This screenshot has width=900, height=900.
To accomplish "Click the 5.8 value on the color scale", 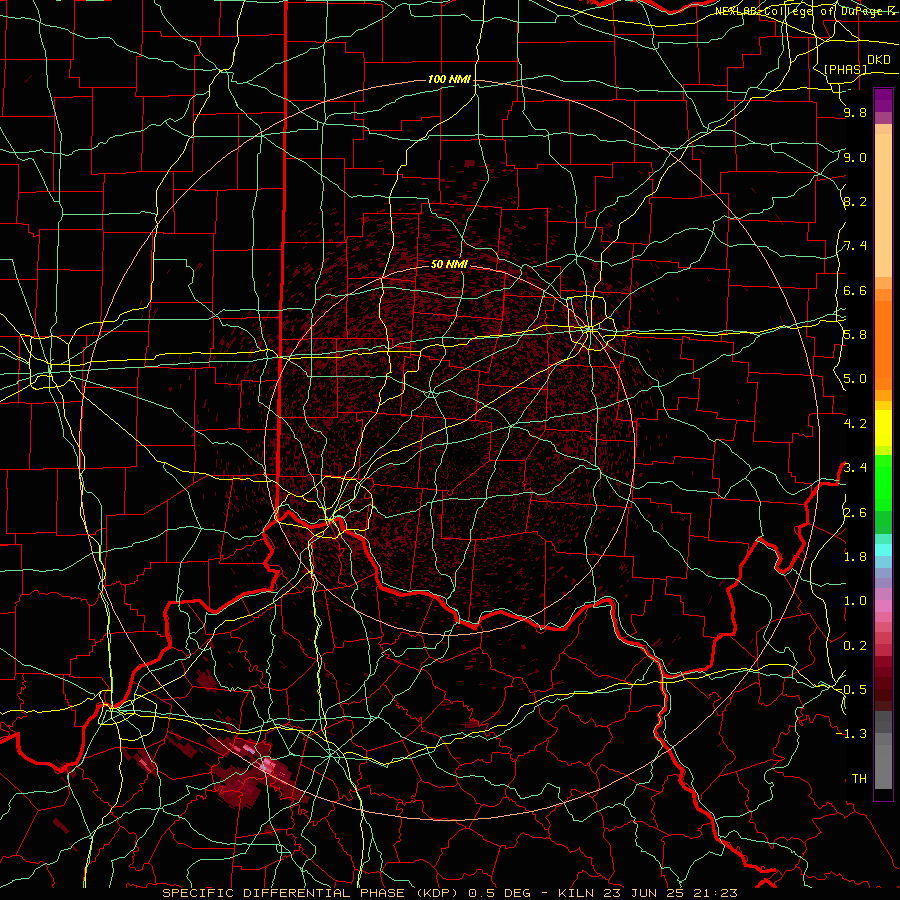I will pos(855,335).
